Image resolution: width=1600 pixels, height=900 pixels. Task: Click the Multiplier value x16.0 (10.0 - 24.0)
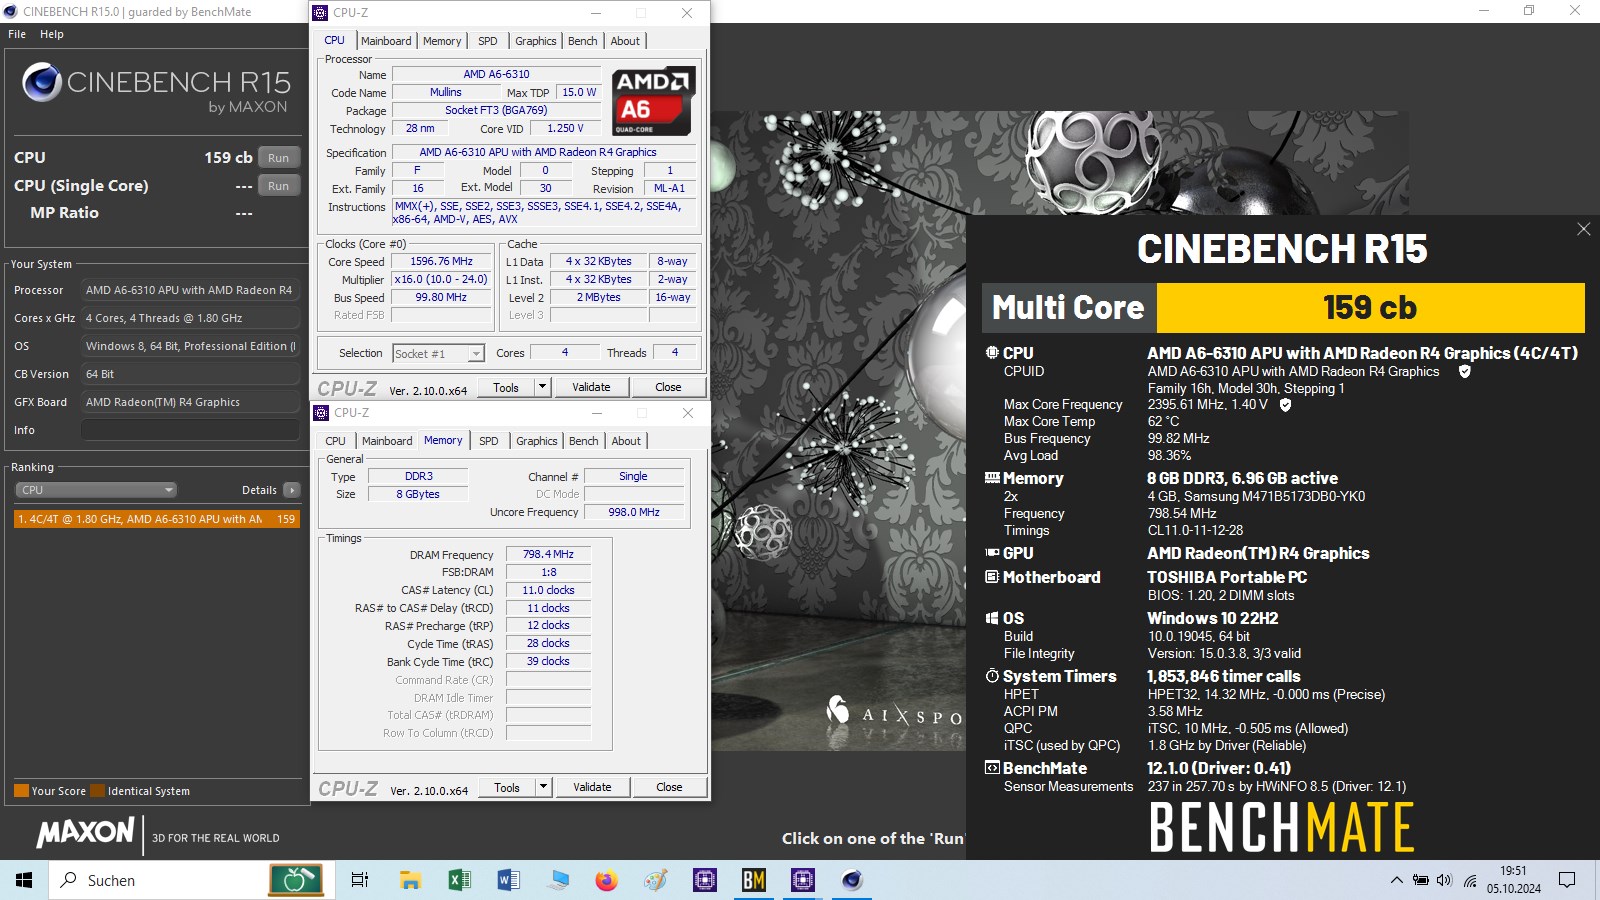(441, 280)
